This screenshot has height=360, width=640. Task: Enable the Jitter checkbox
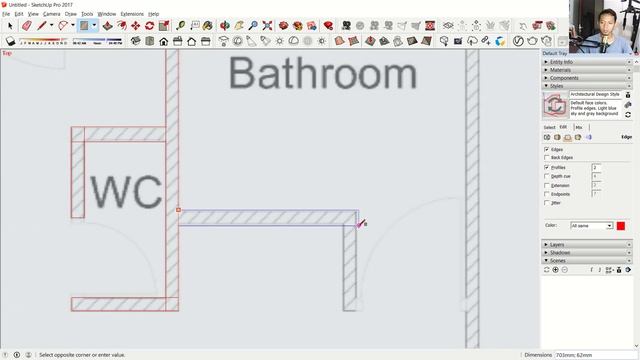547,203
